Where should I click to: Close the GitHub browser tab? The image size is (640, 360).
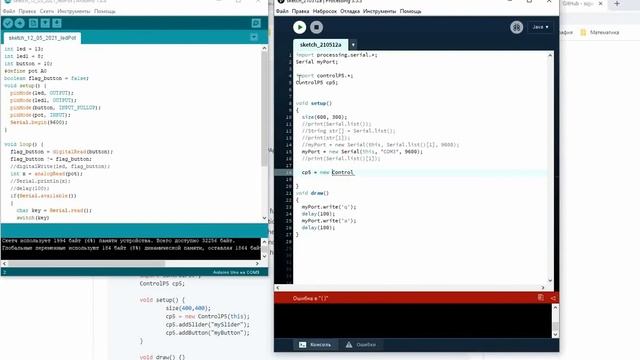click(600, 4)
